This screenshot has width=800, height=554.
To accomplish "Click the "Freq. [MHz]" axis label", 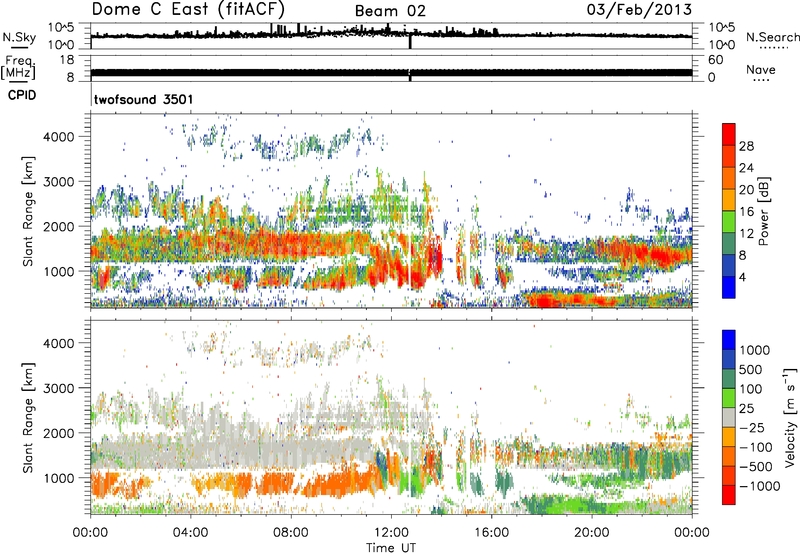I will pyautogui.click(x=18, y=67).
